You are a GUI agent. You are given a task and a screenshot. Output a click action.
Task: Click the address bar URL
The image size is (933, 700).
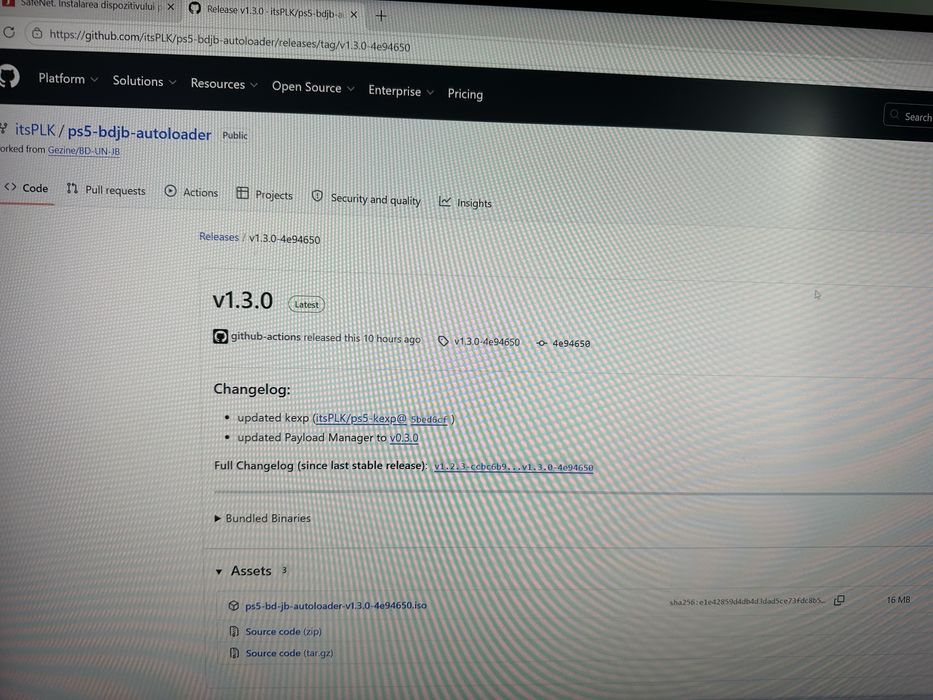(x=230, y=40)
